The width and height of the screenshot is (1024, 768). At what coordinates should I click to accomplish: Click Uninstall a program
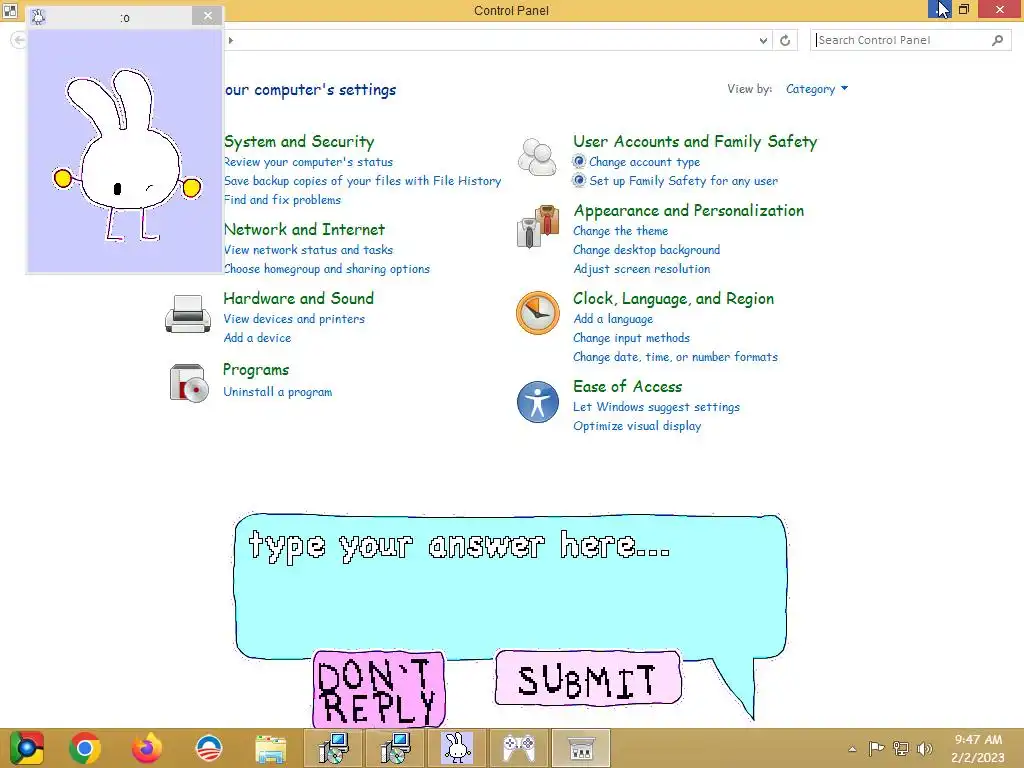pyautogui.click(x=278, y=392)
